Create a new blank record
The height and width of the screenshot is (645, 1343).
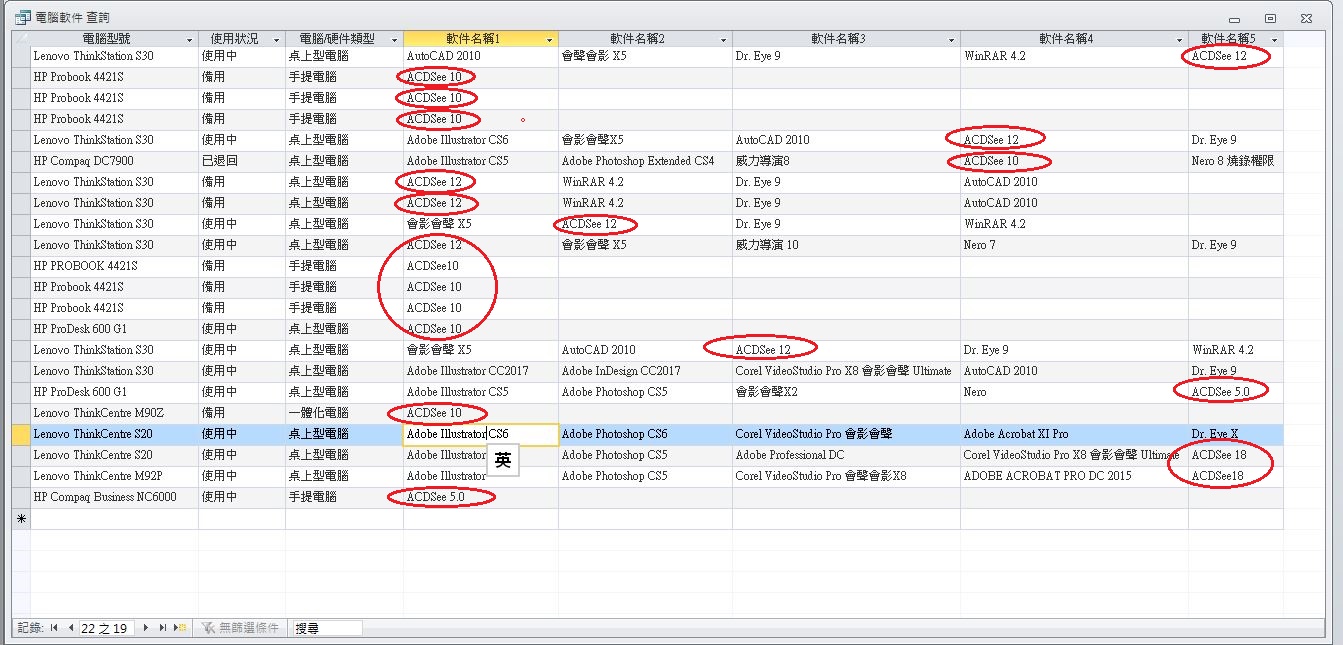[180, 628]
